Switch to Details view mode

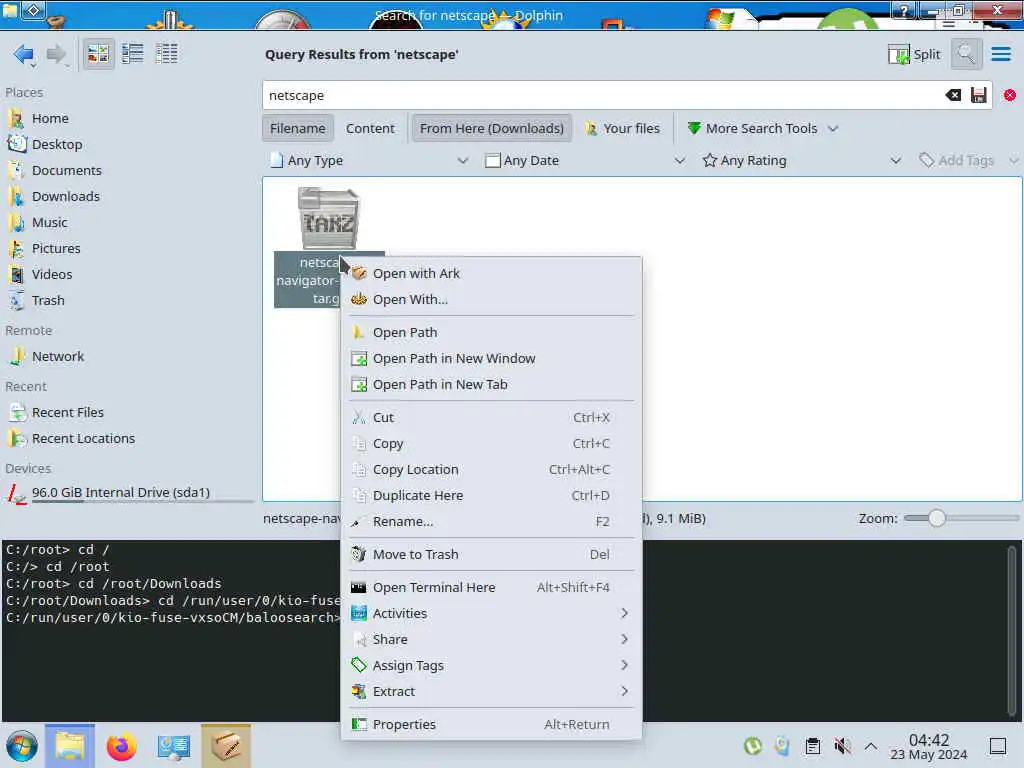click(167, 54)
